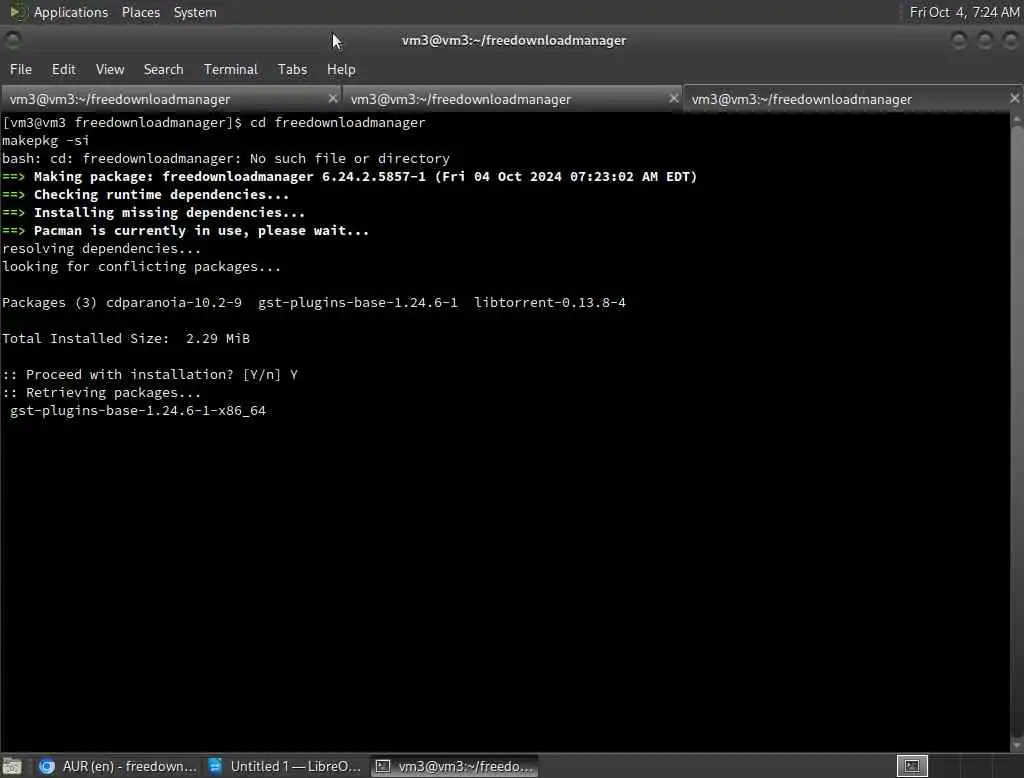The width and height of the screenshot is (1024, 778).
Task: Click 'Pacman is currently in use' line
Action: point(185,231)
